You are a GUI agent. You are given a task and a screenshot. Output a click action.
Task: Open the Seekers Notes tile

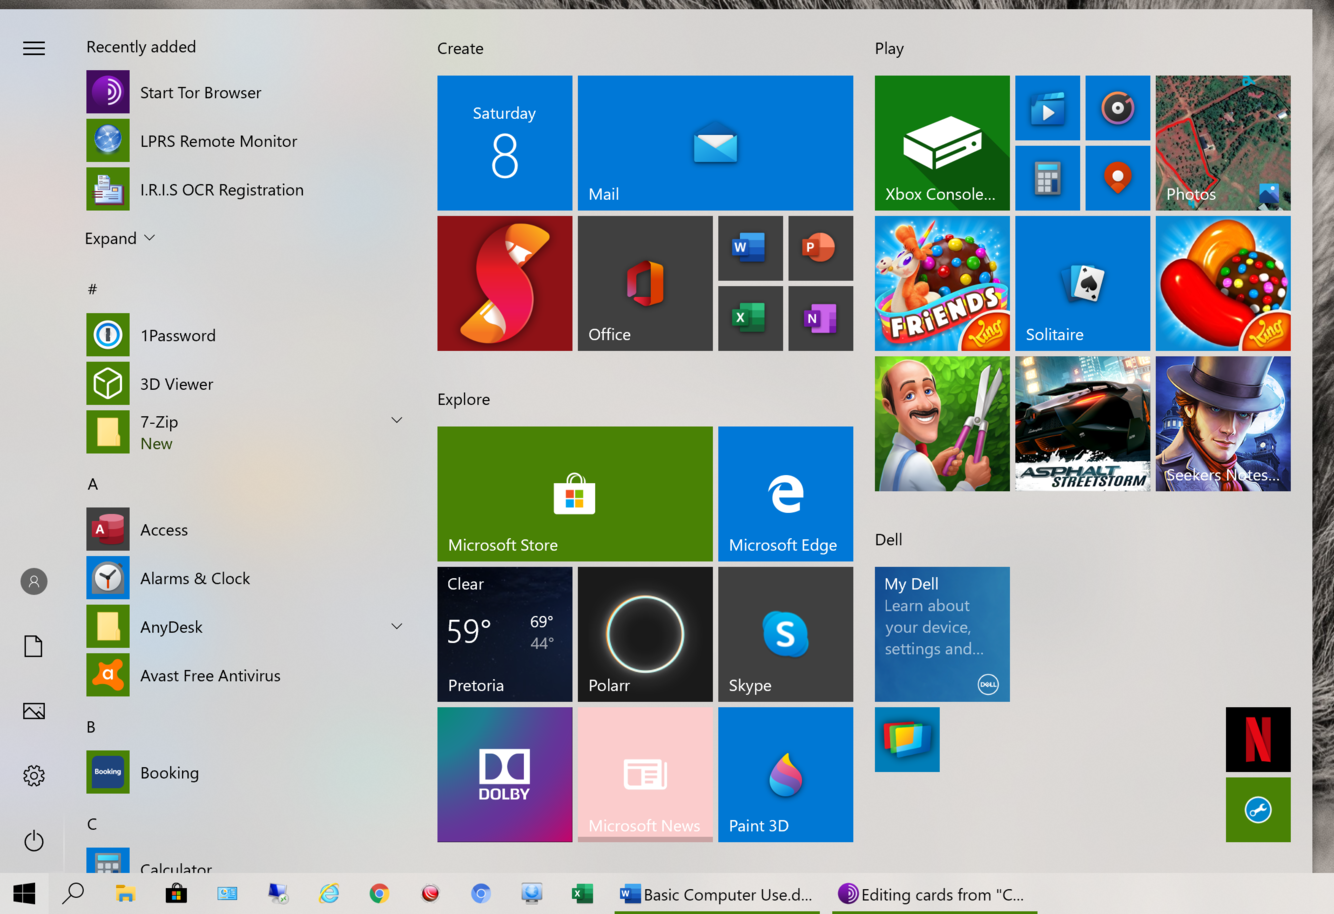point(1223,424)
